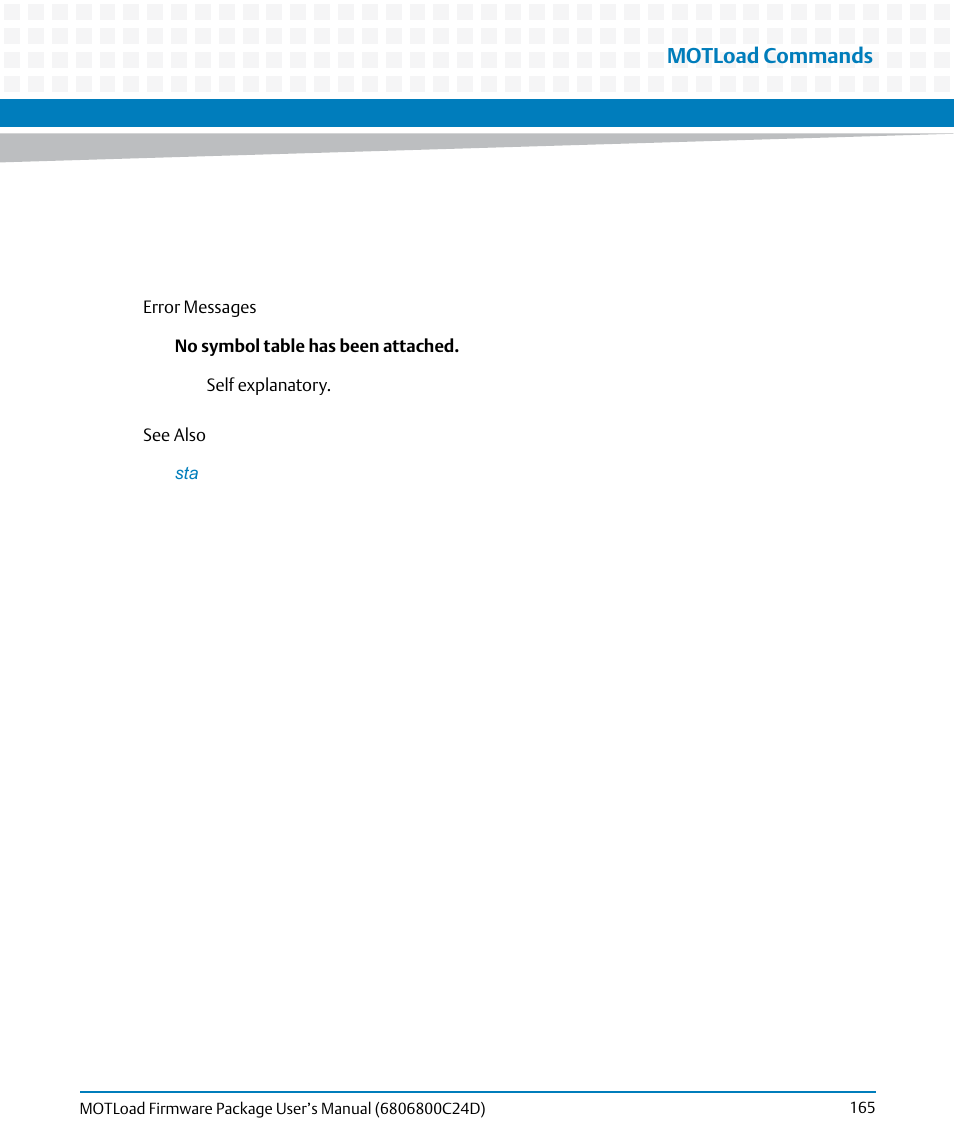The height and width of the screenshot is (1145, 954).
Task: Click the 'MOTLoad Commands' page header
Action: (x=769, y=55)
